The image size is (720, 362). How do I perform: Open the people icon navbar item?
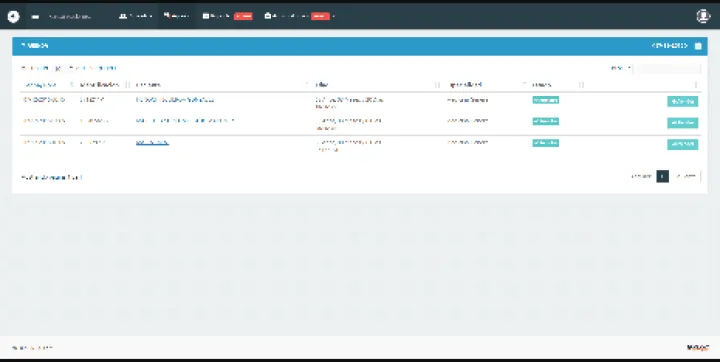pyautogui.click(x=135, y=16)
